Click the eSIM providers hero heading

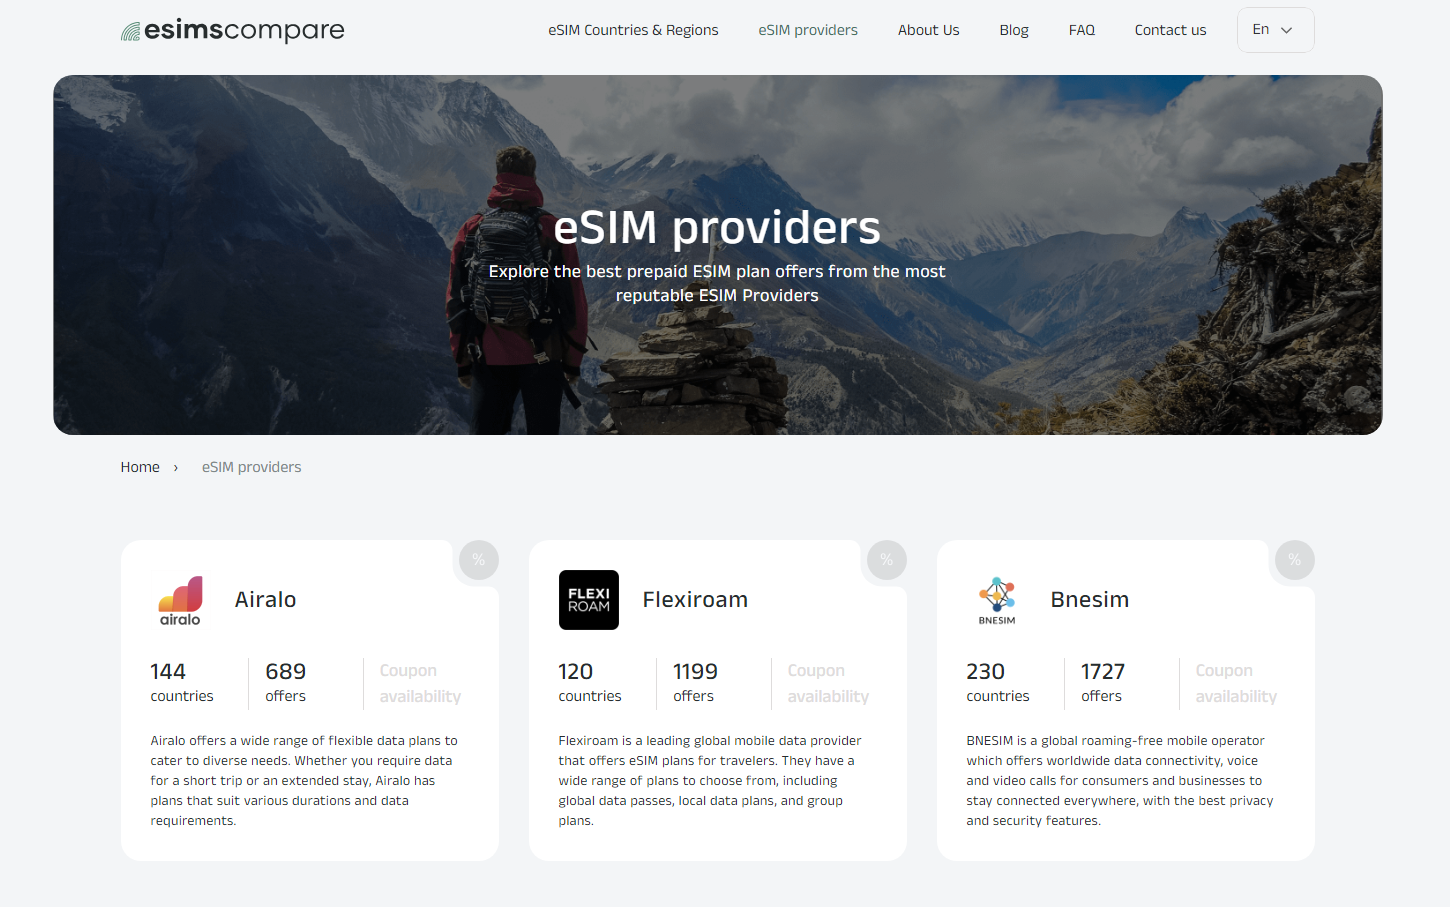click(717, 227)
